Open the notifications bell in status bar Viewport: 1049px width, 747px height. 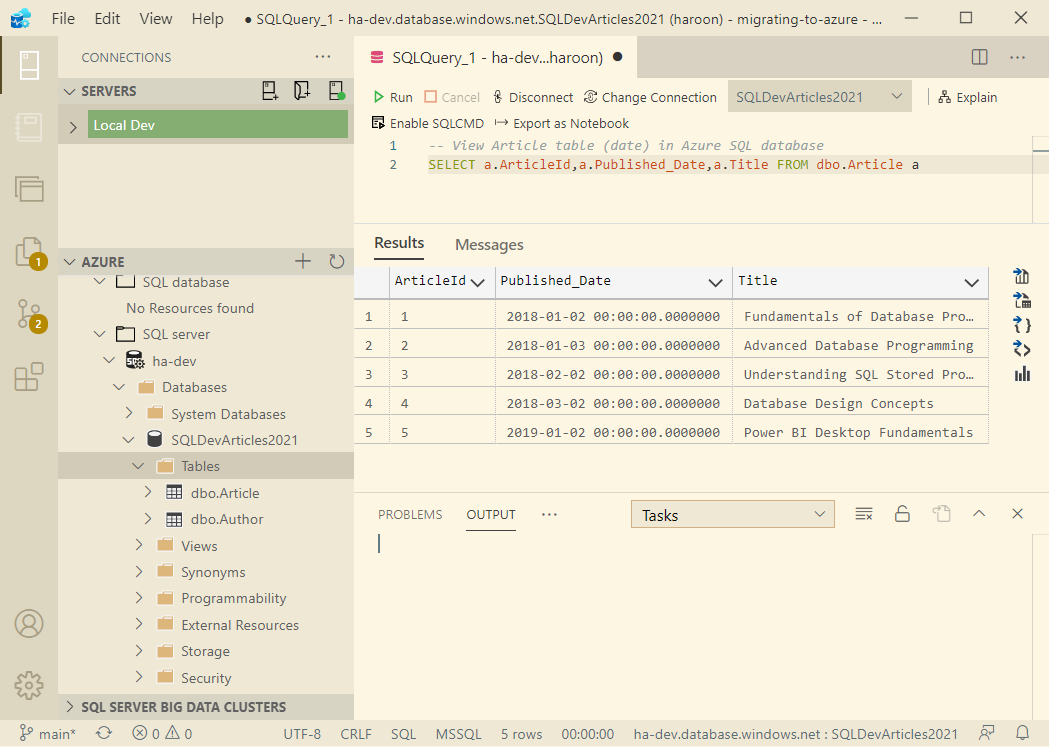[1022, 734]
